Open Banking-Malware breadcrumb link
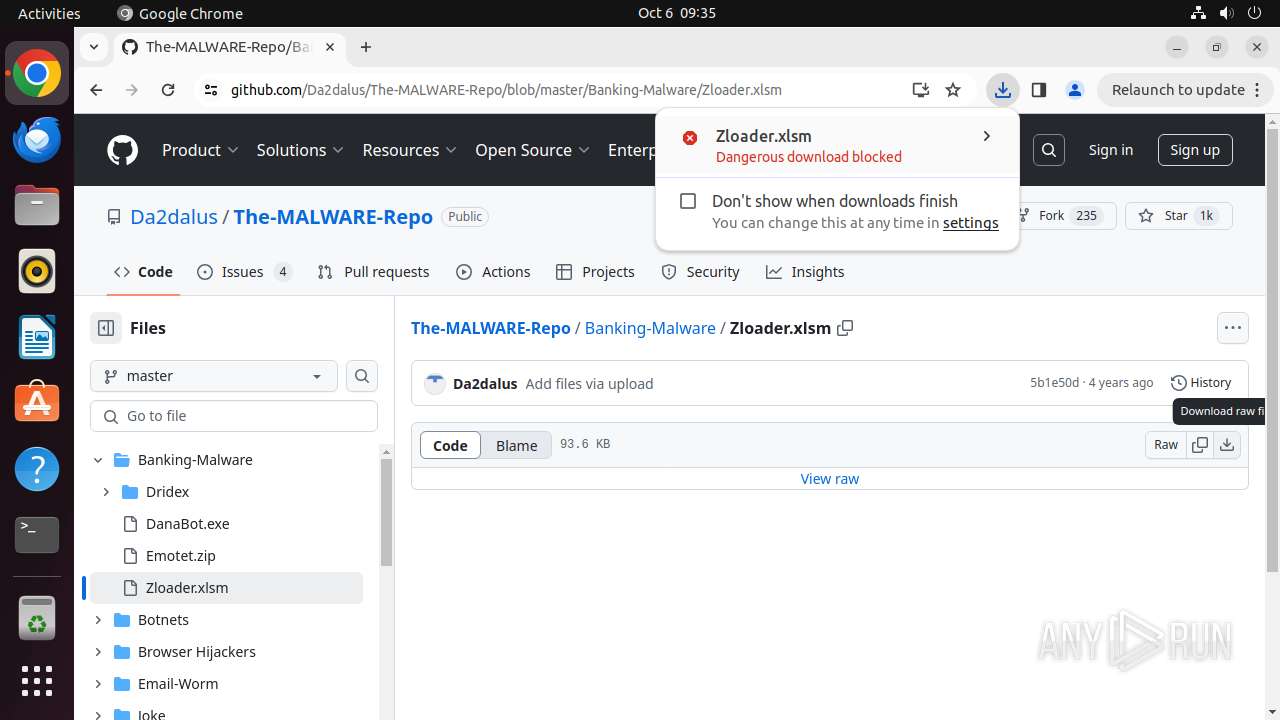Screen dimensions: 1280x720 (650, 328)
